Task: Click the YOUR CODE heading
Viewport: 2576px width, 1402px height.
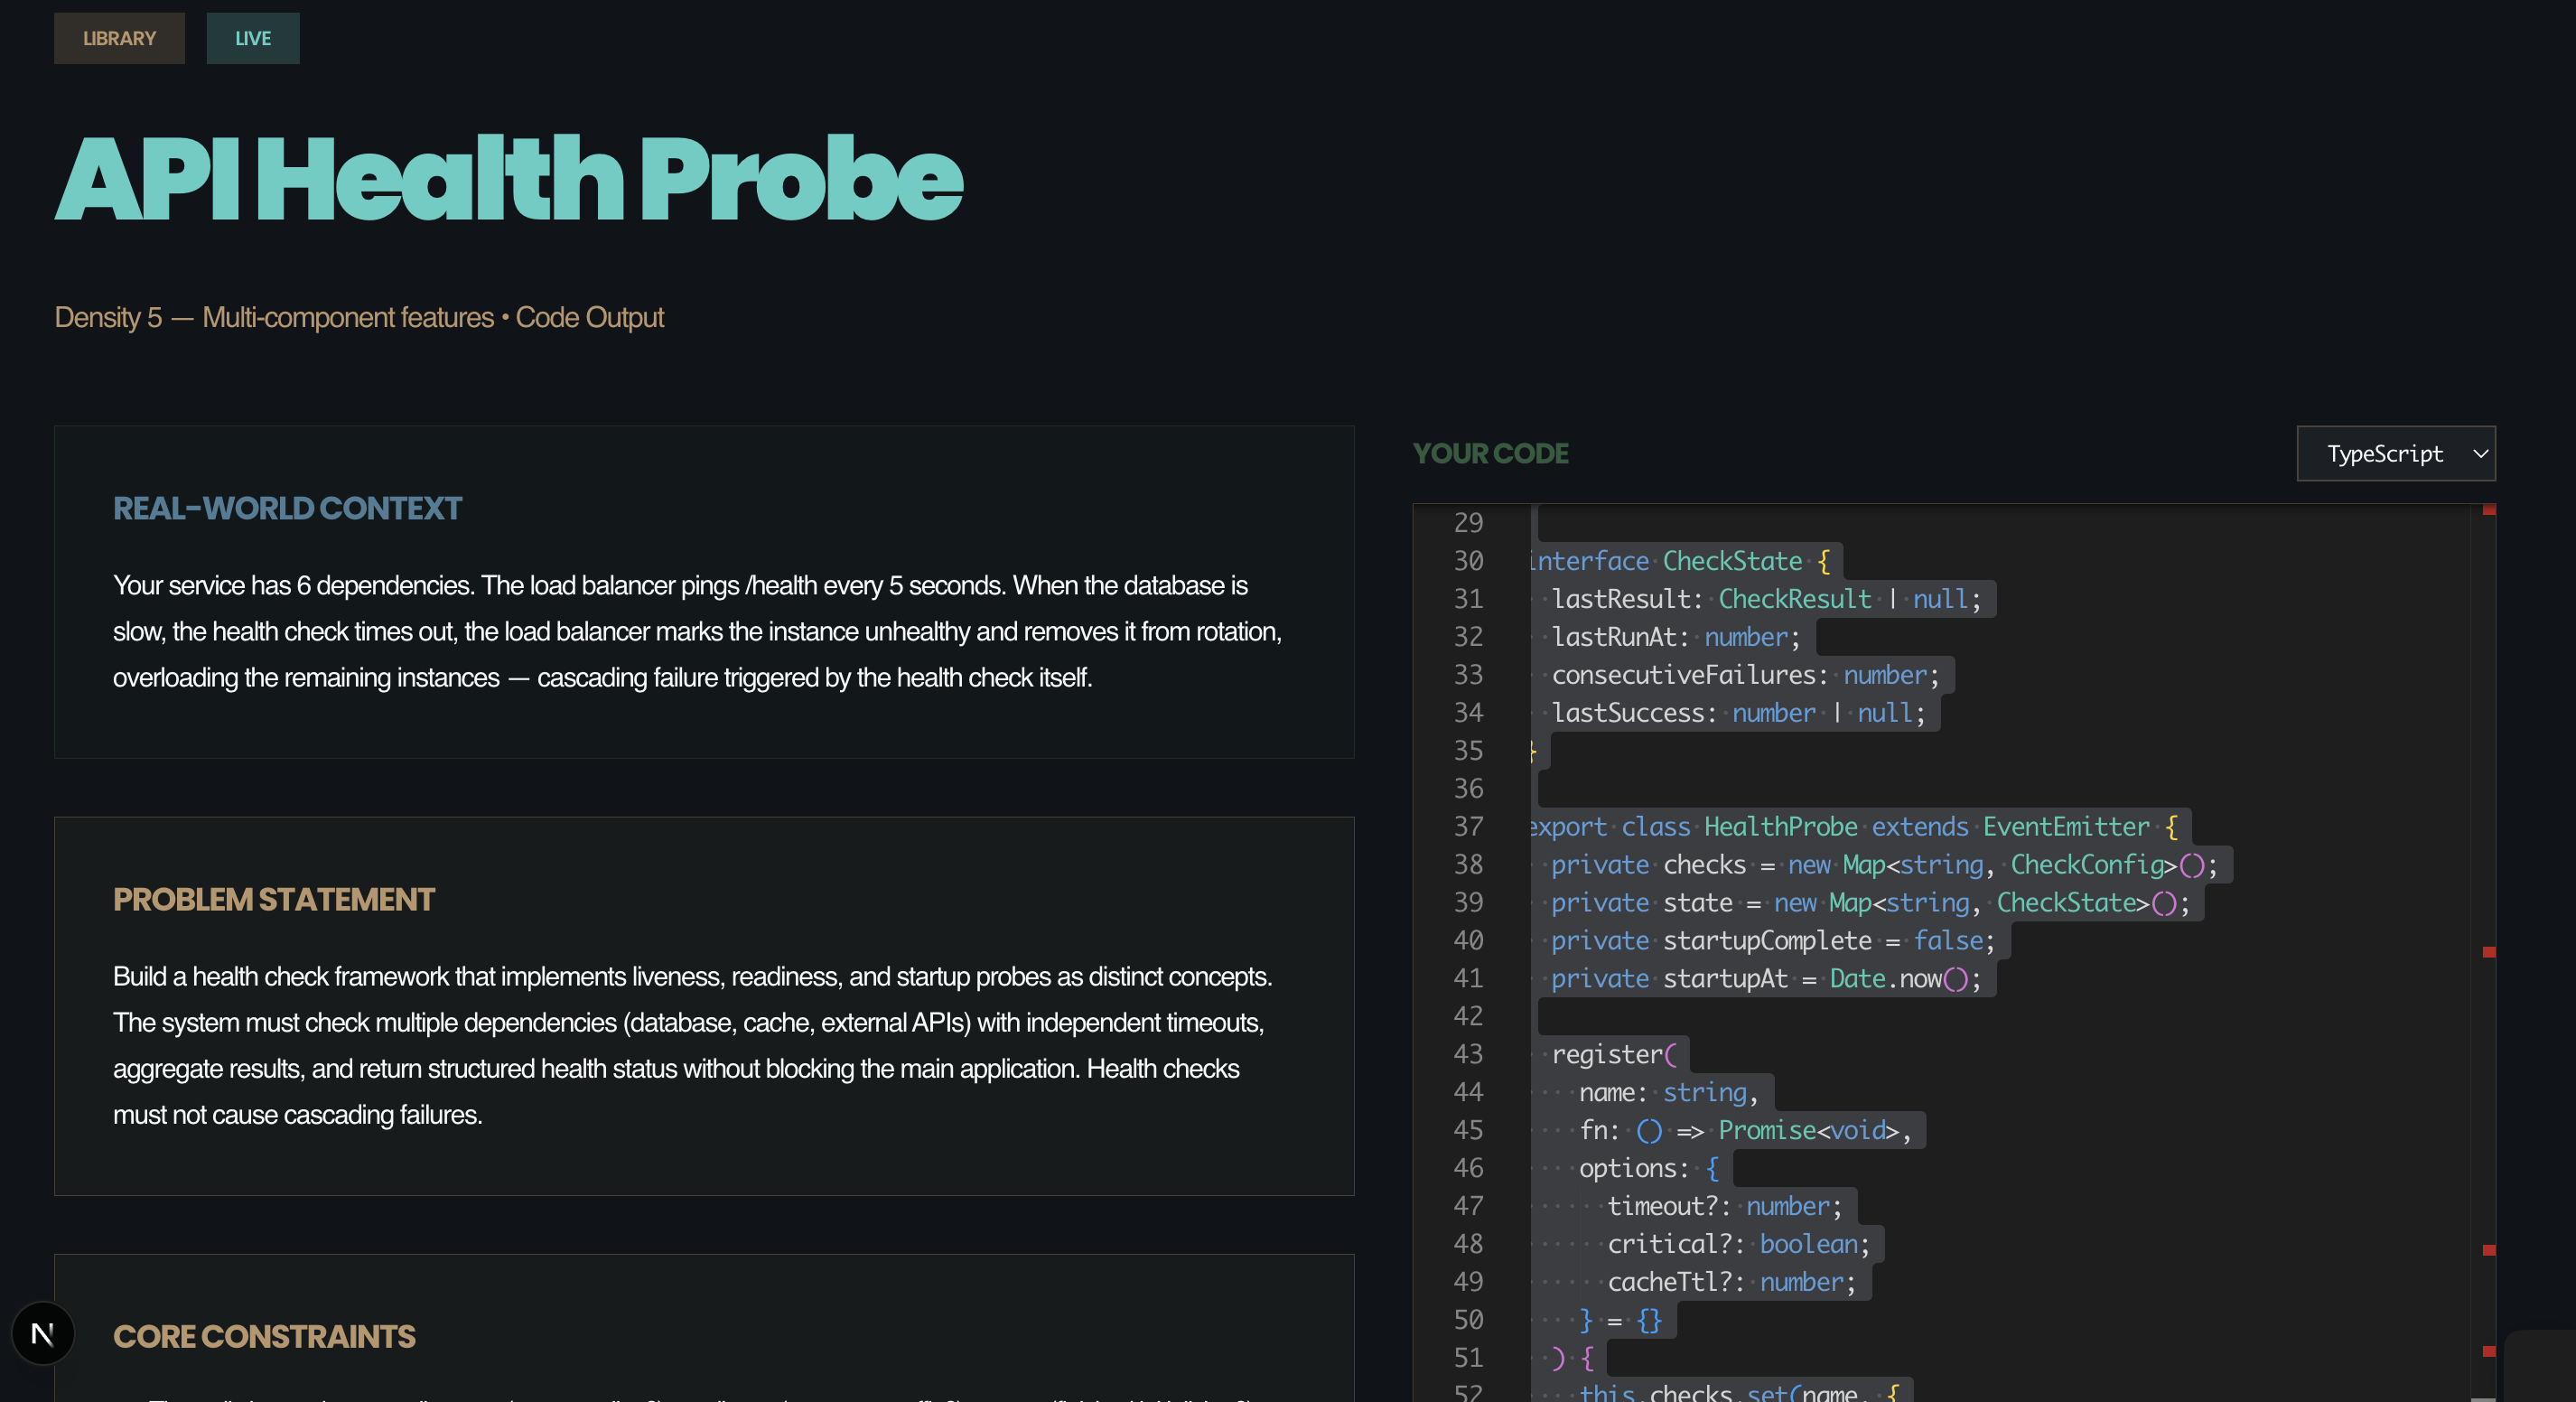Action: tap(1490, 454)
